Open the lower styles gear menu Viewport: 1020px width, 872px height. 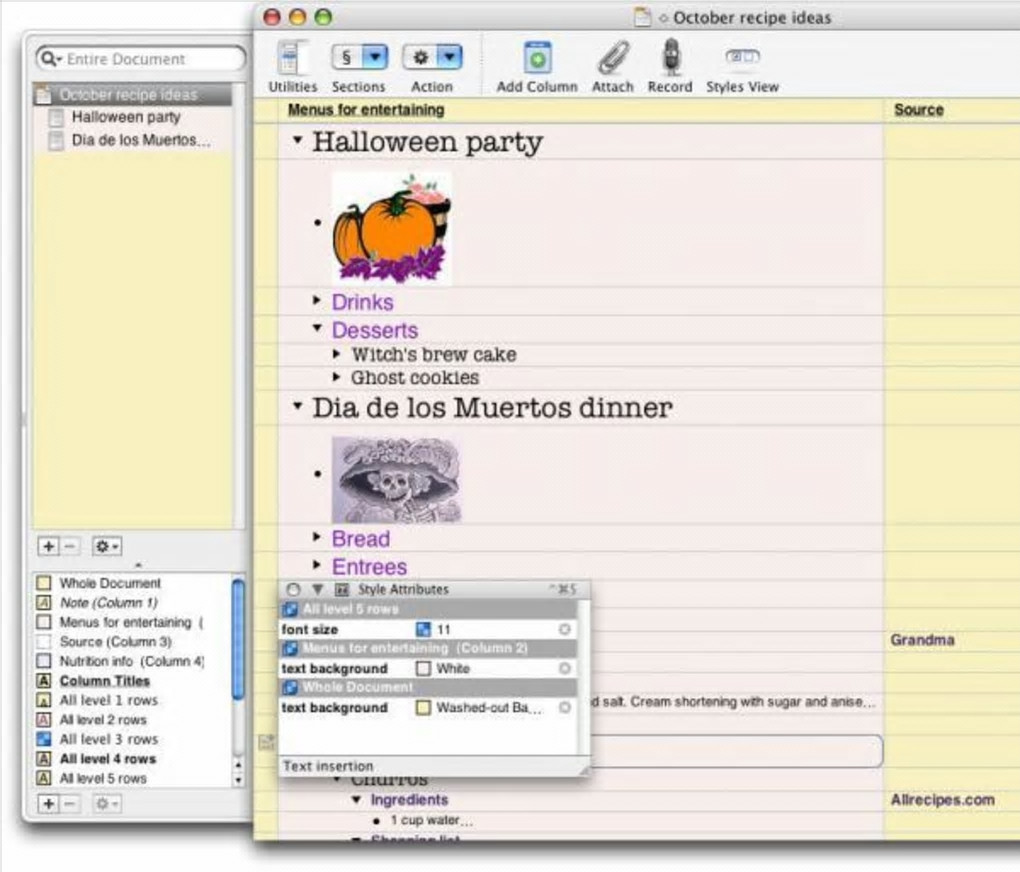click(x=107, y=804)
